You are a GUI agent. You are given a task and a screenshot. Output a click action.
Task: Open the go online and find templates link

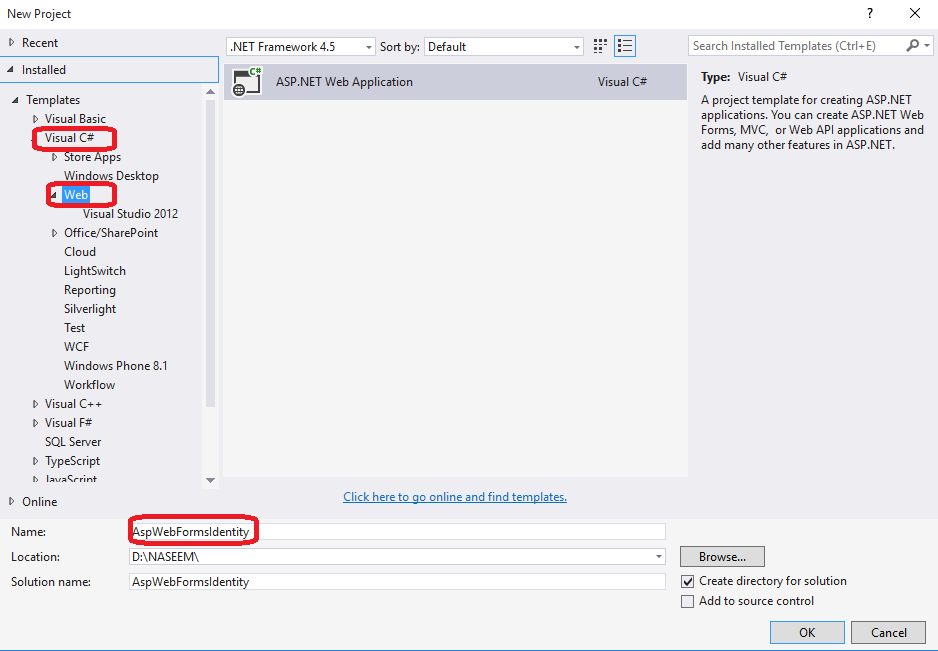point(455,497)
